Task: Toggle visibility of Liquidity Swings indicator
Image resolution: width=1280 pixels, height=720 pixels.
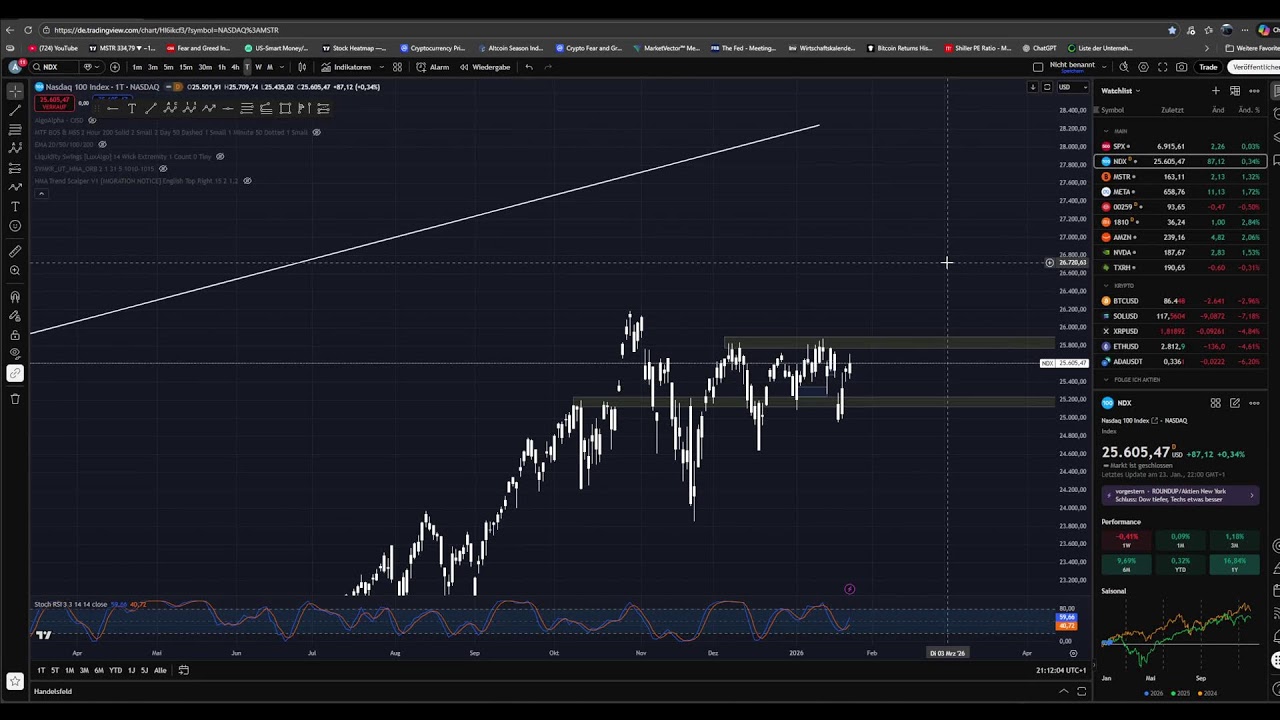Action: point(220,156)
